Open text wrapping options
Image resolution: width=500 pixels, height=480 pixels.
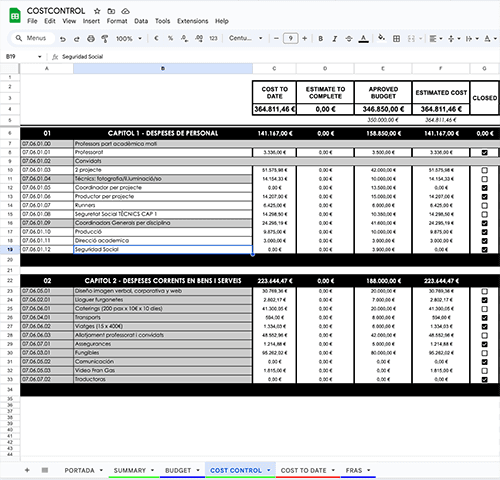472,39
